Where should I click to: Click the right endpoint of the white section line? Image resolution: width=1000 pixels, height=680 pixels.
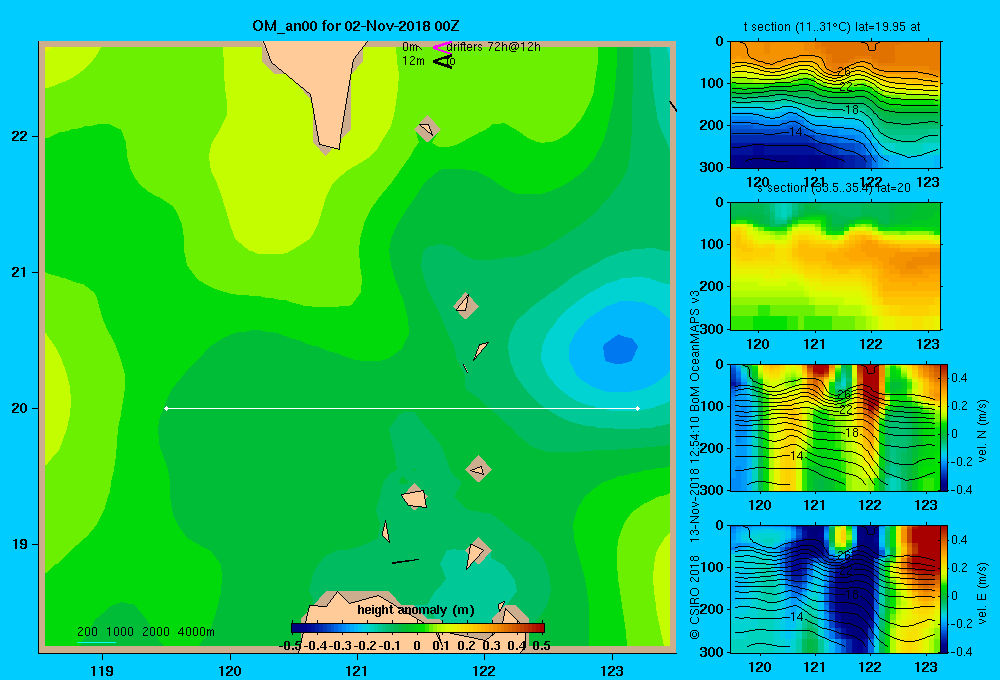[x=638, y=408]
